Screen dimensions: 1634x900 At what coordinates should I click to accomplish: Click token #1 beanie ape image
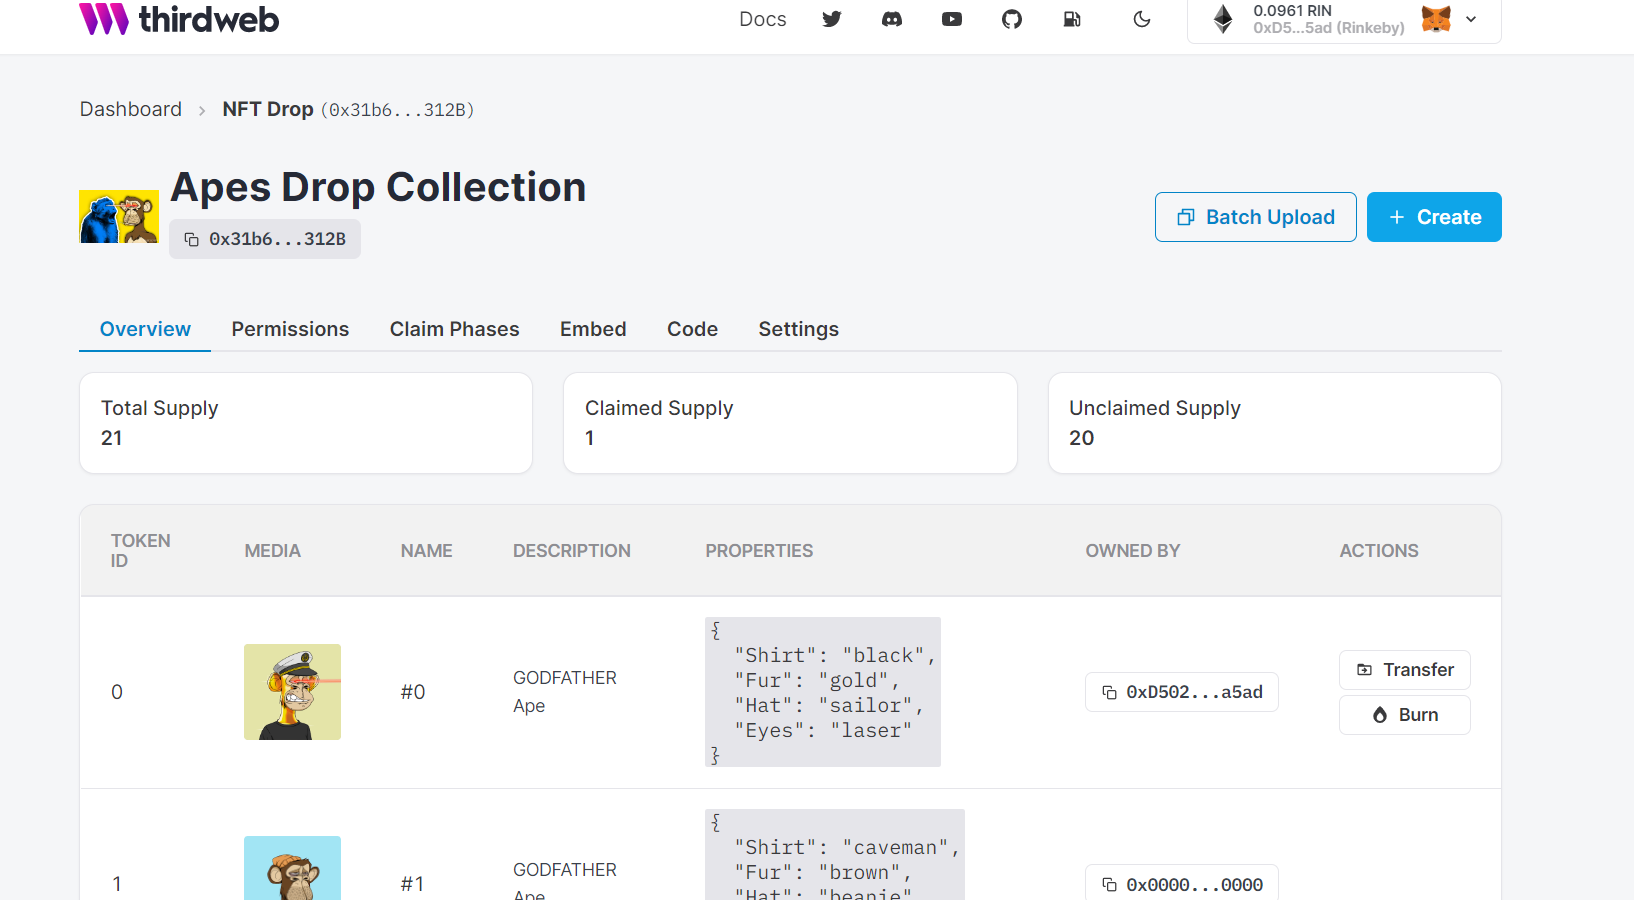[x=292, y=868]
